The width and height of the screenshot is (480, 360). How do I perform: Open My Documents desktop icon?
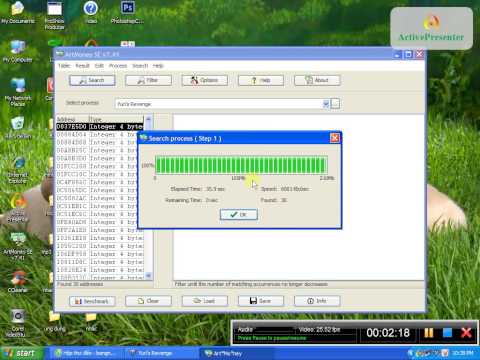tap(18, 13)
